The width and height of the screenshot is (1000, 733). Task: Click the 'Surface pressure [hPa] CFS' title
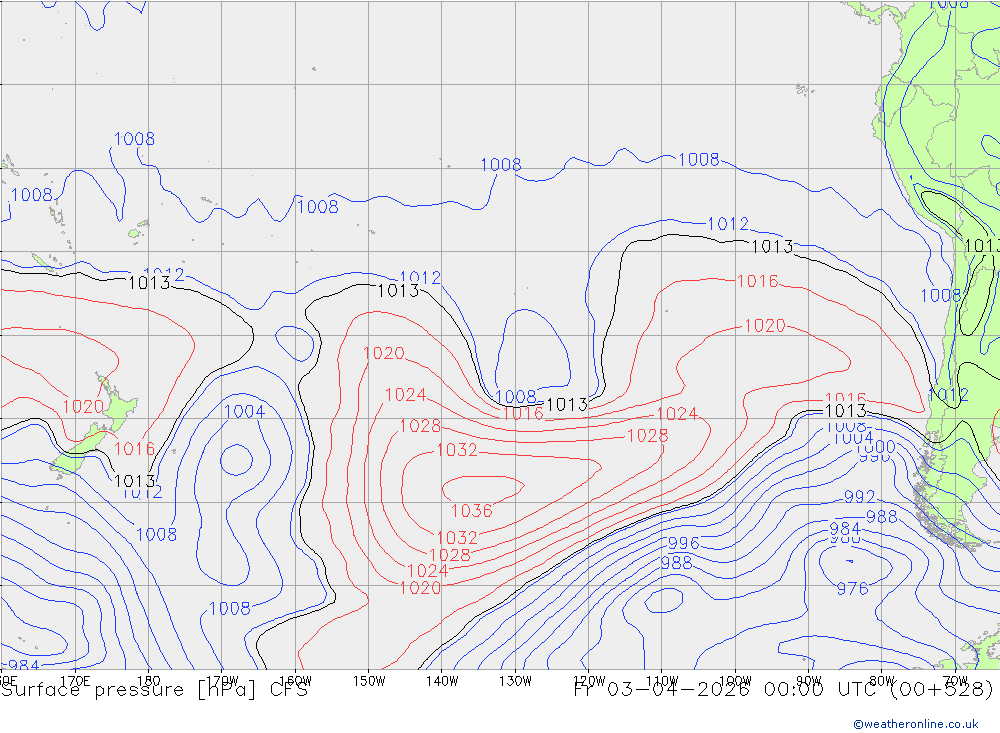coord(154,689)
